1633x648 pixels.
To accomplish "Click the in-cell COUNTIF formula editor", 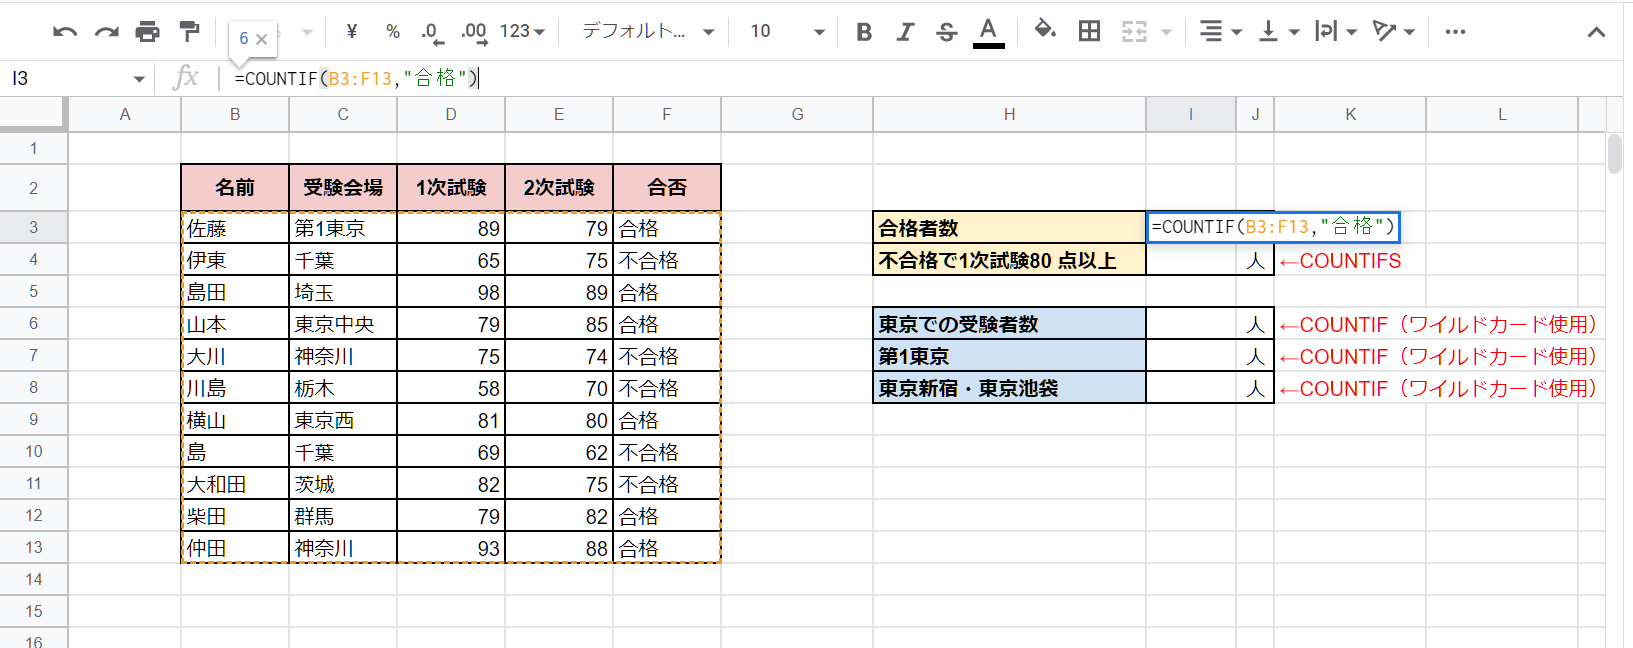I will tap(1273, 227).
